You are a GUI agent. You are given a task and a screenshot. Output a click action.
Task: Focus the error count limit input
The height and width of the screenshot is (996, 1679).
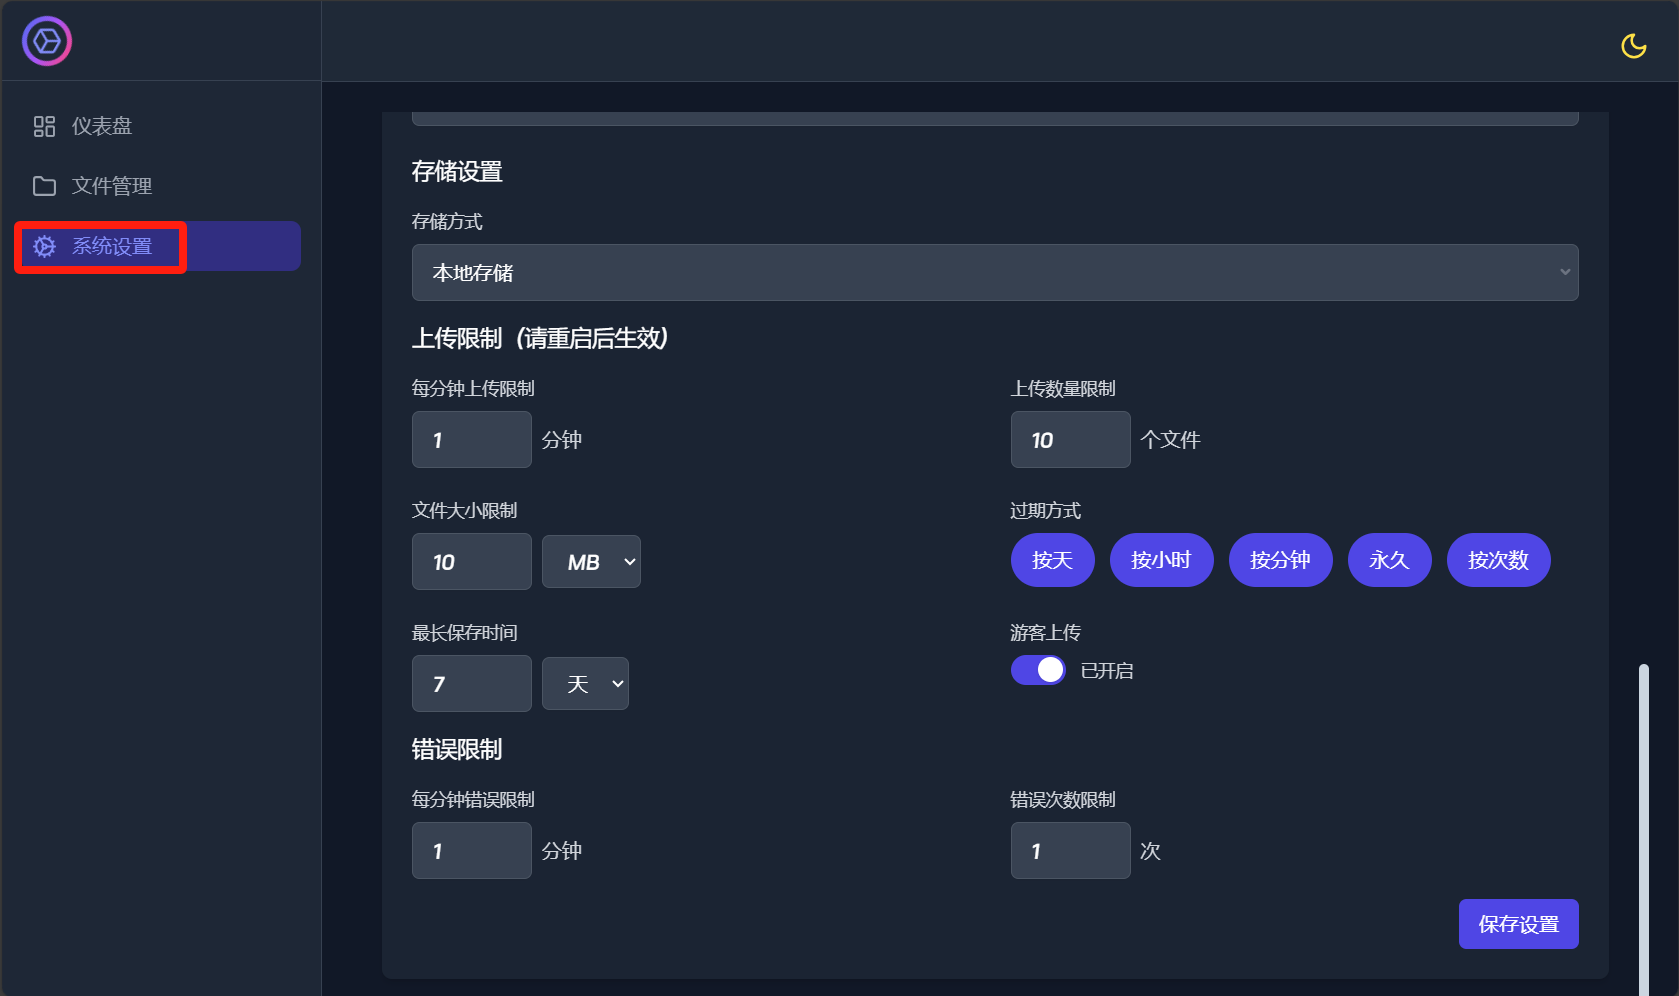[1070, 851]
